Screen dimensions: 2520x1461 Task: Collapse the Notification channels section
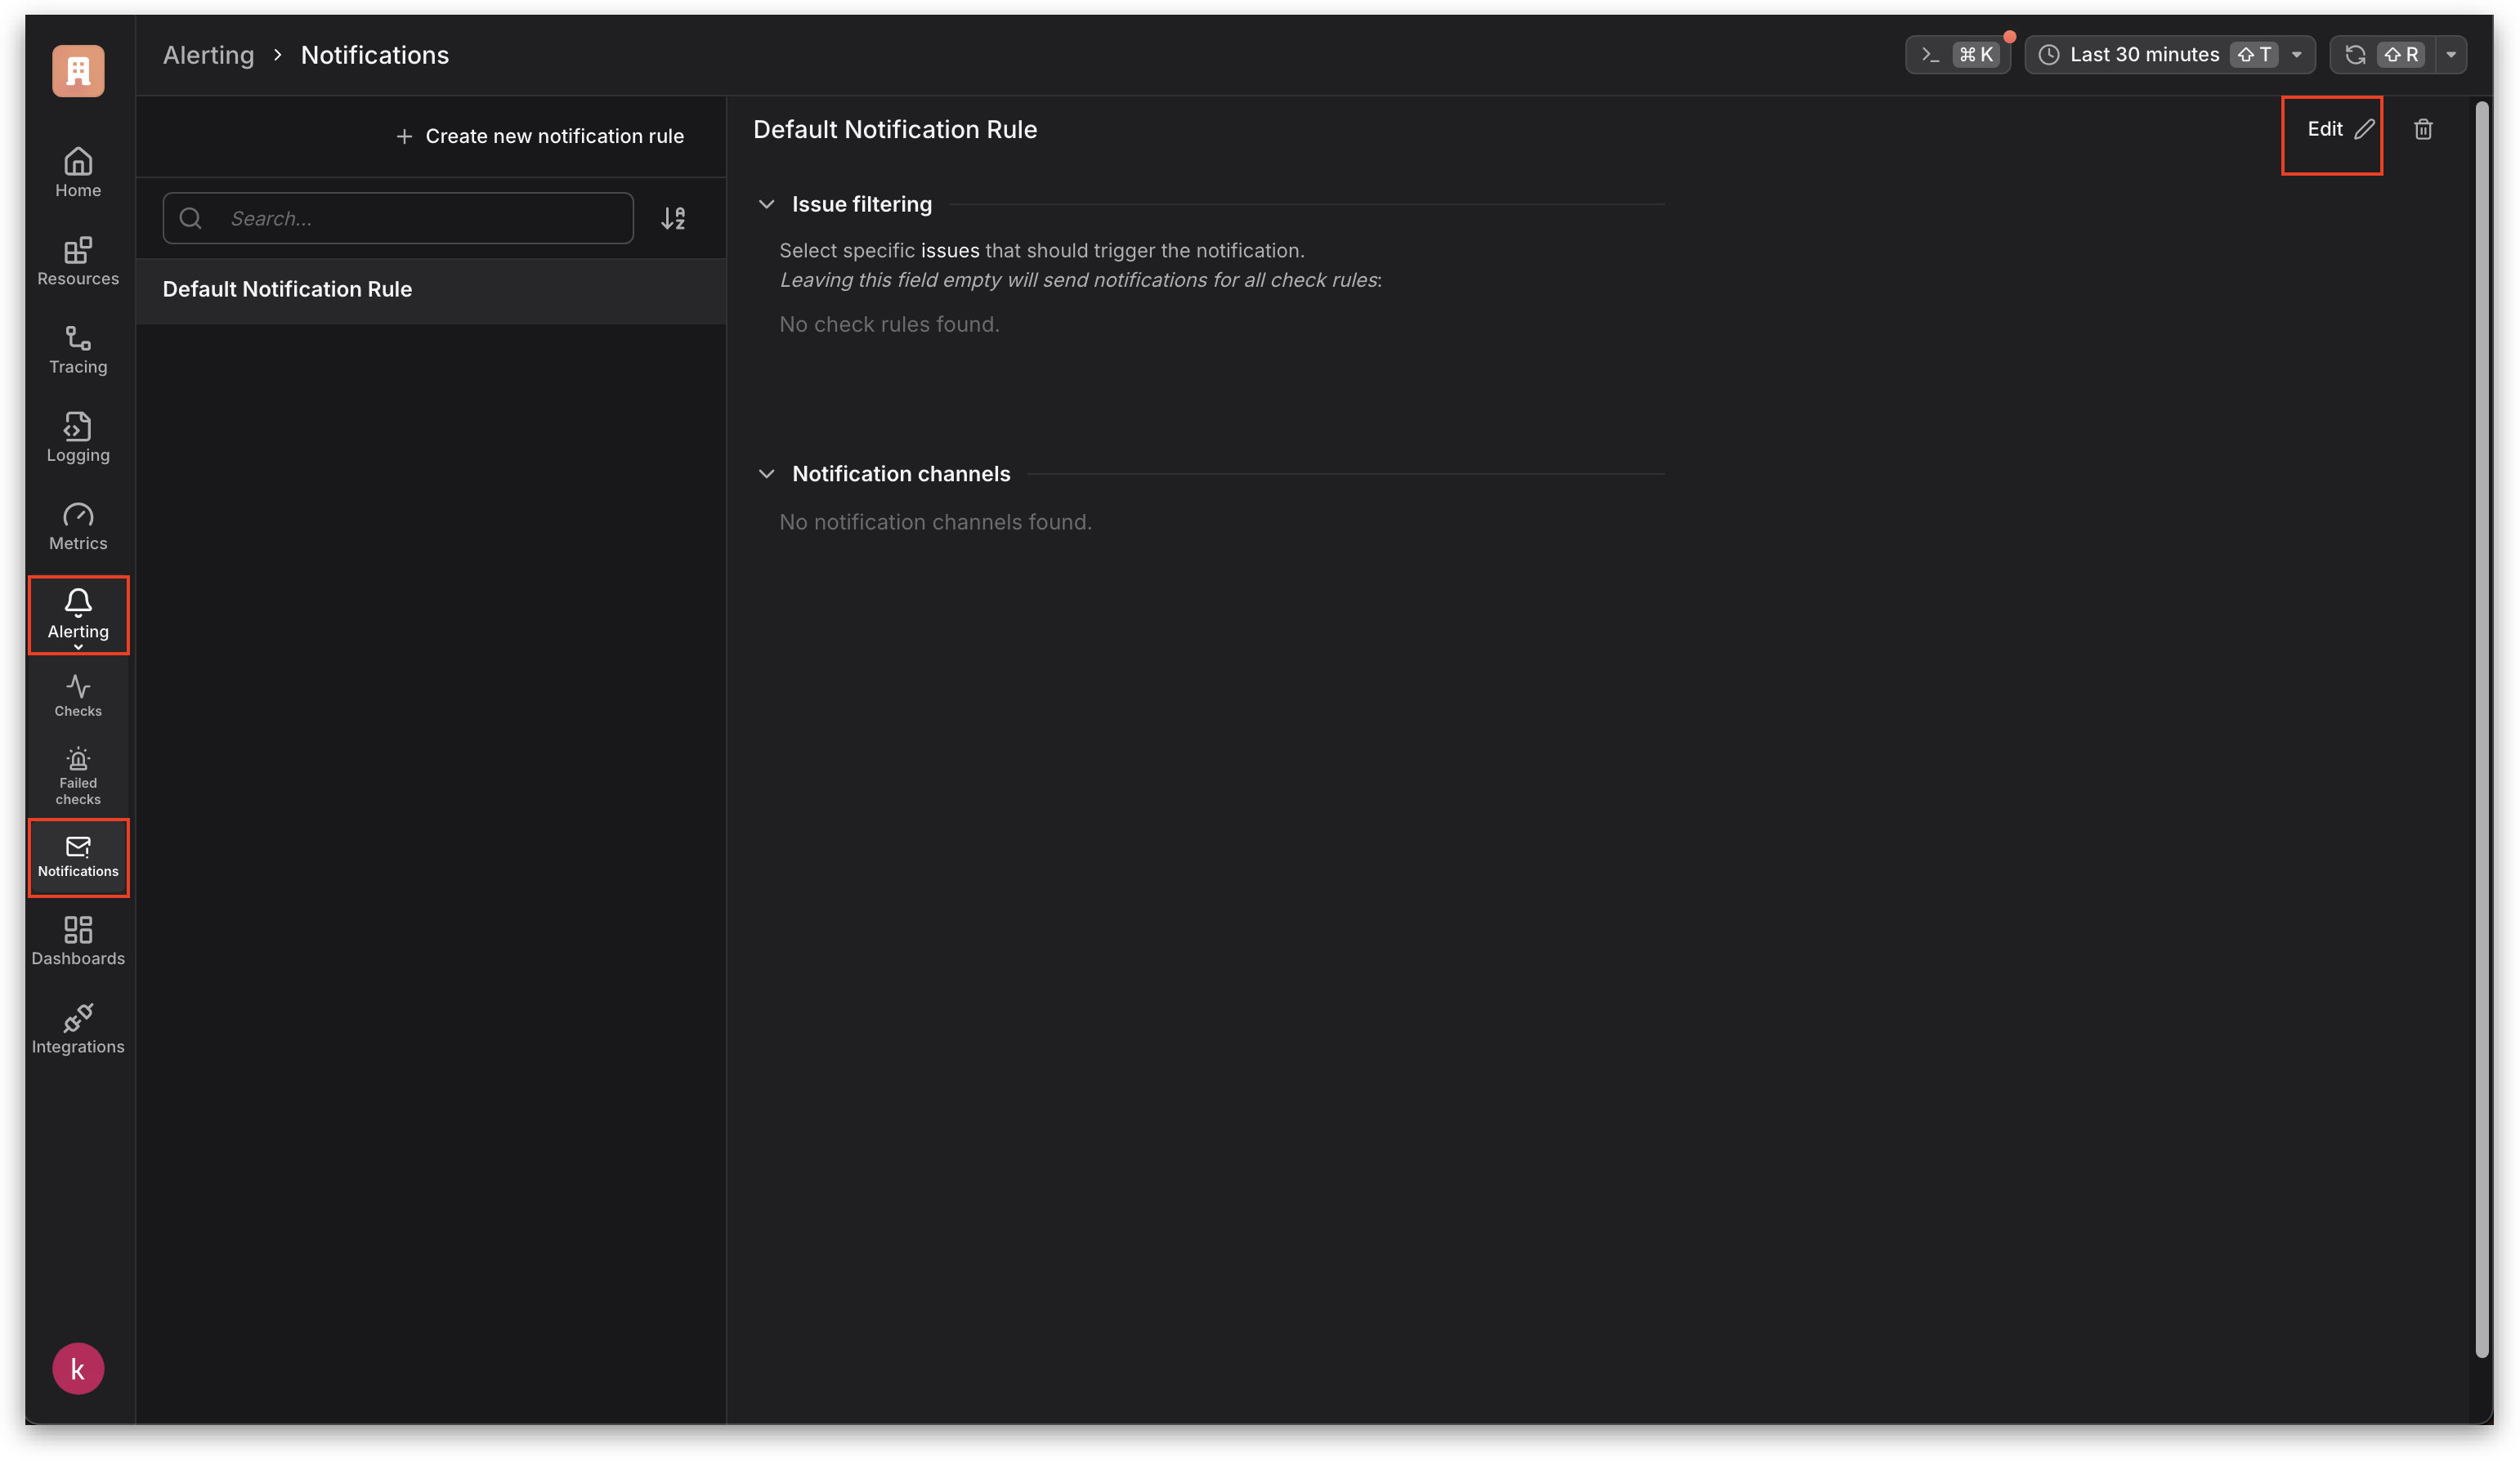(766, 474)
